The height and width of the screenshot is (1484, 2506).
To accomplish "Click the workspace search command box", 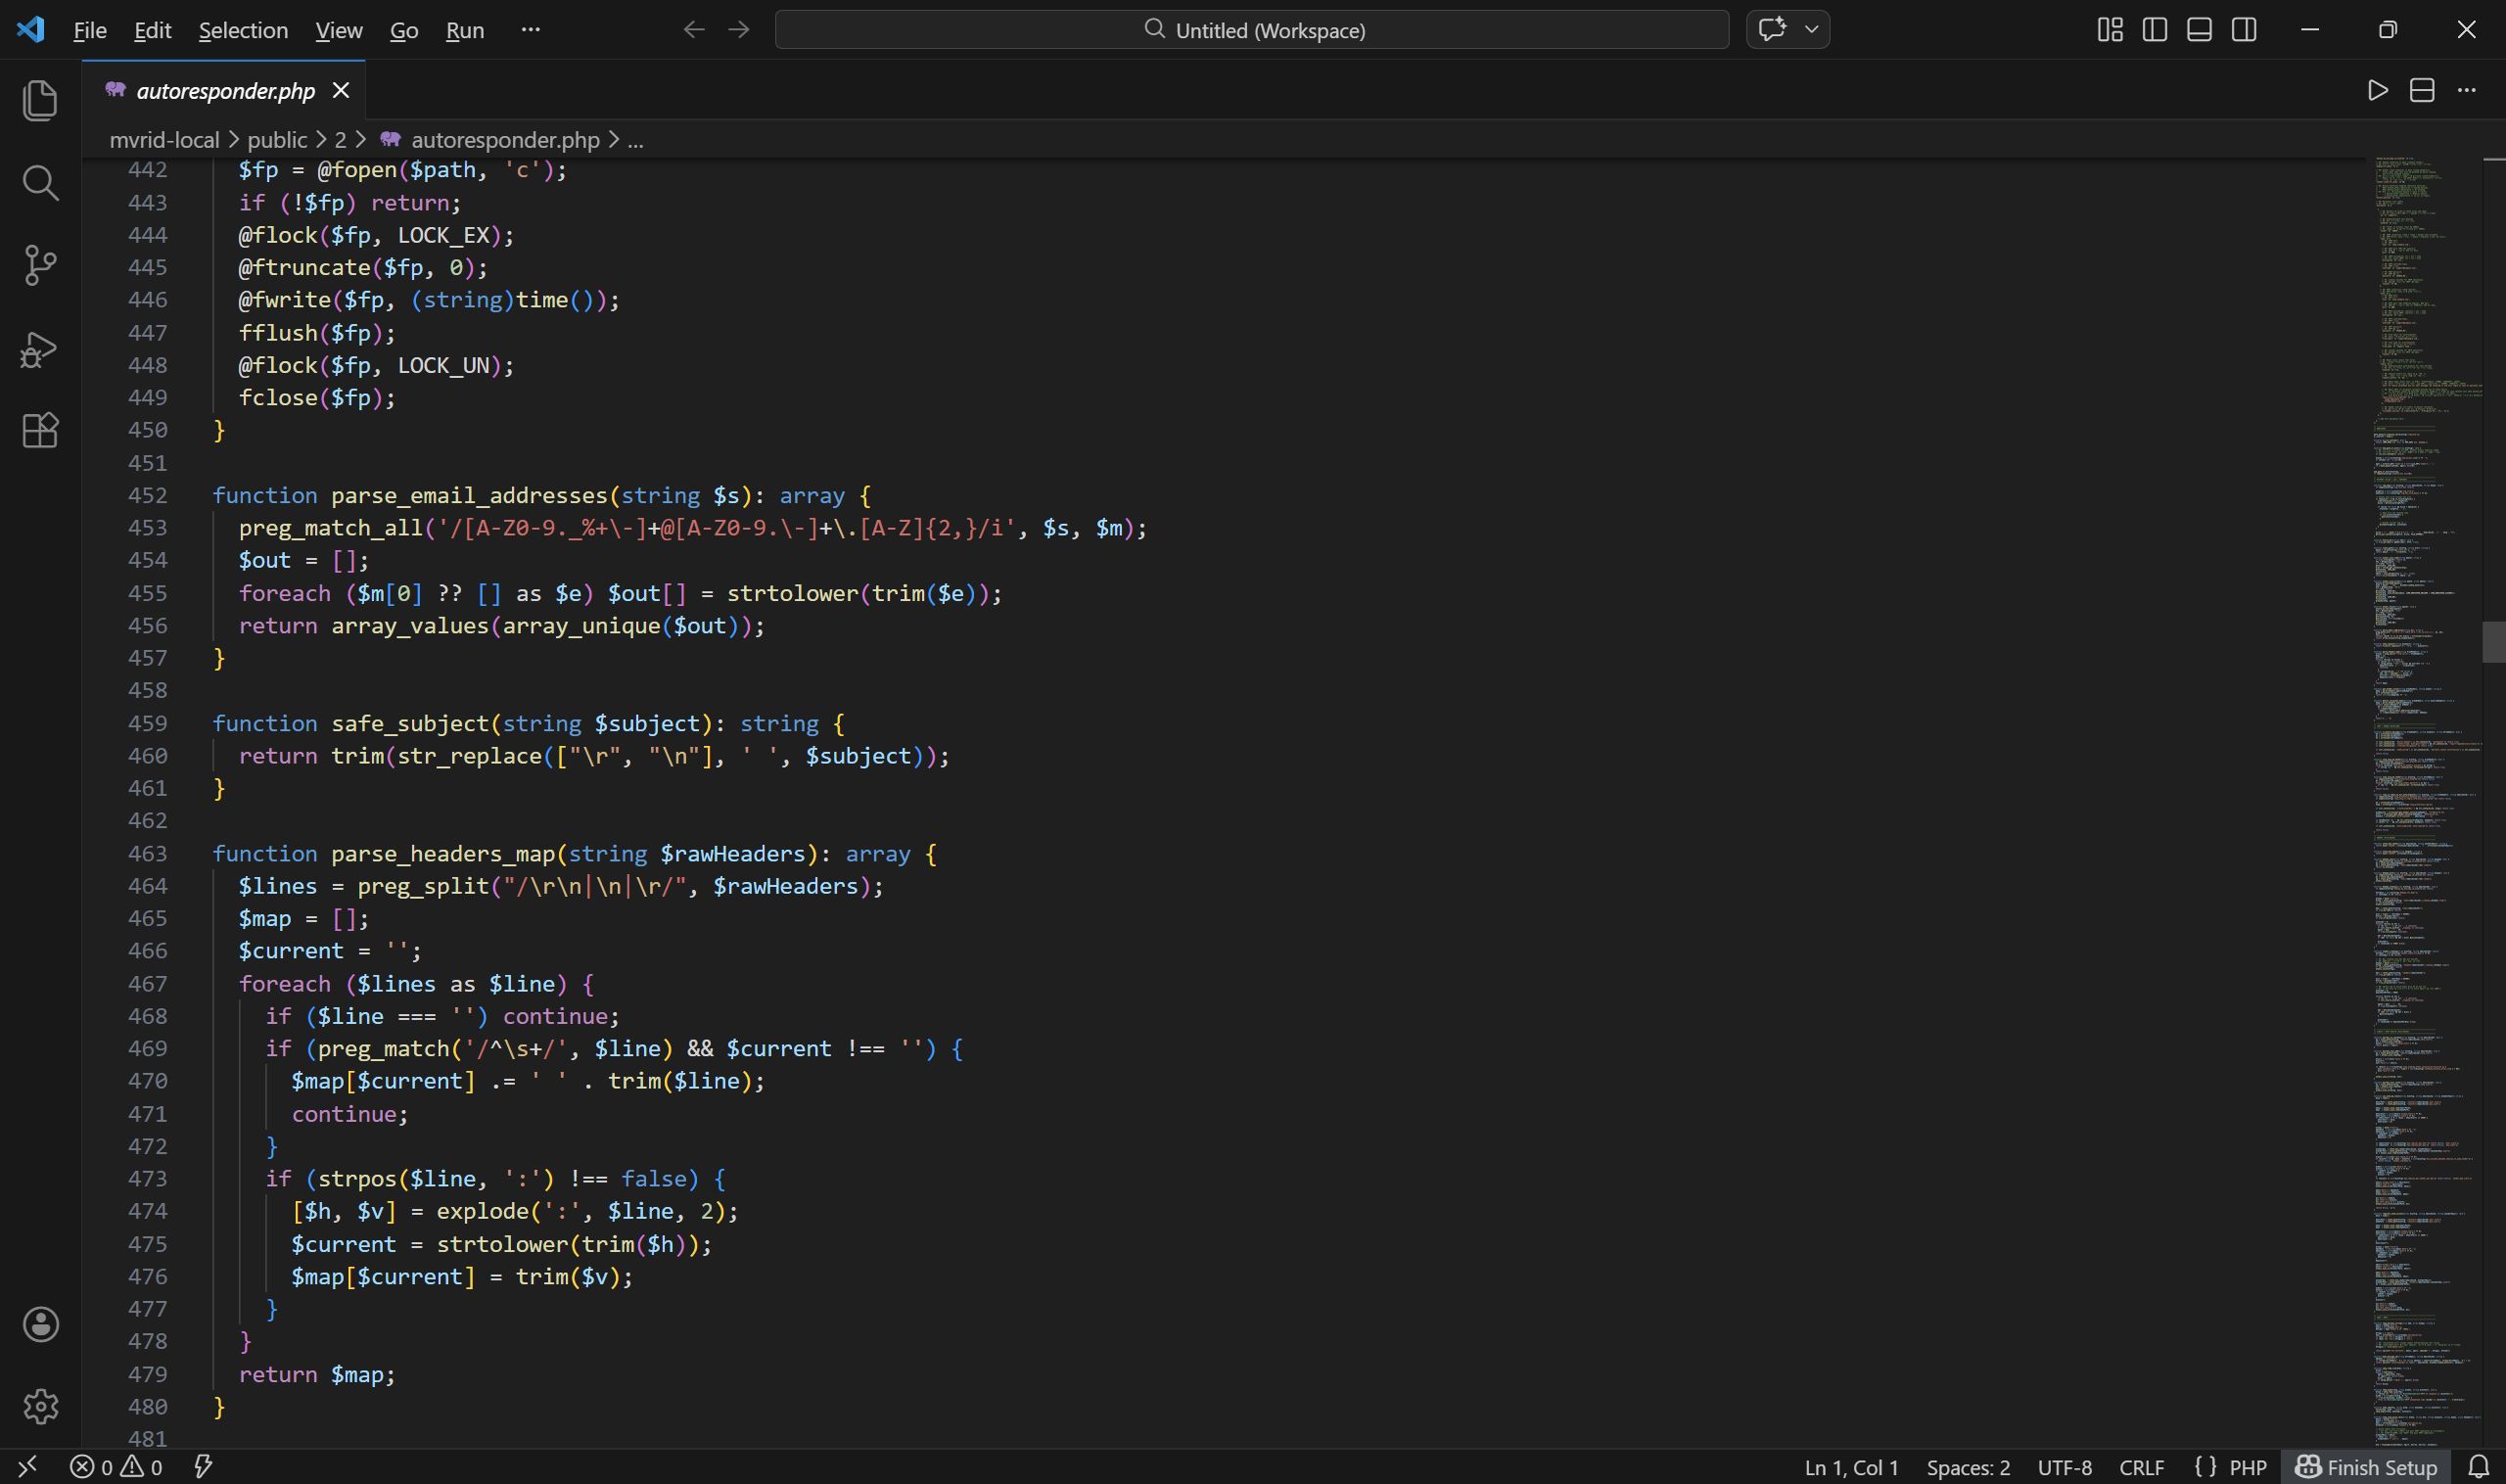I will pos(1251,30).
